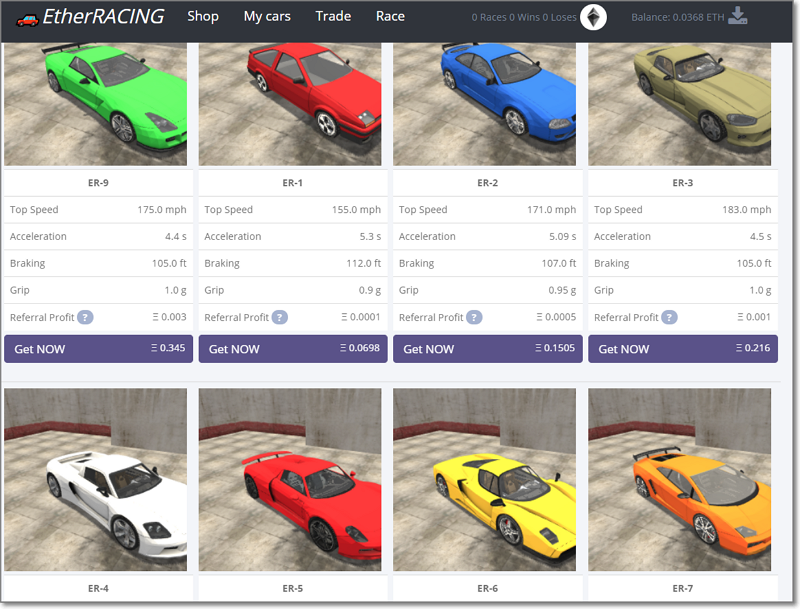This screenshot has width=800, height=609.
Task: Click the ER-5 model name
Action: 292,588
